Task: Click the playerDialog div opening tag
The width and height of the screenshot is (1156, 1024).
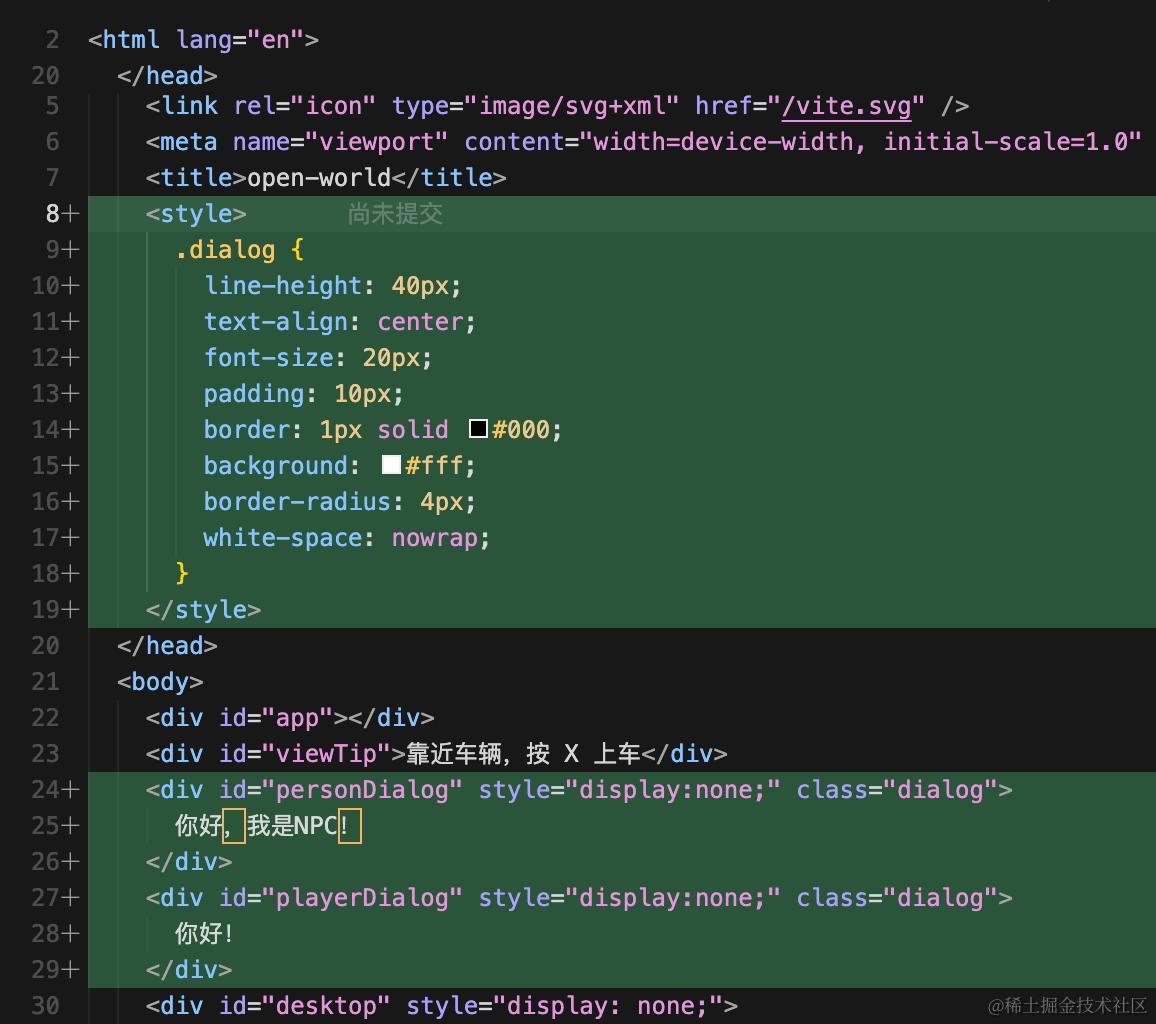Action: click(579, 898)
